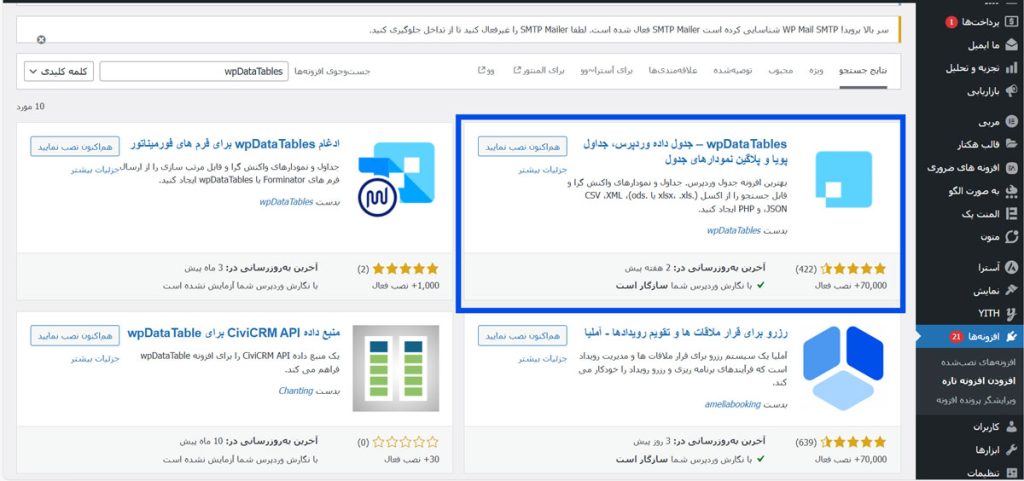
Task: Dismiss the SMTP Mailer notice with X icon
Action: point(41,40)
